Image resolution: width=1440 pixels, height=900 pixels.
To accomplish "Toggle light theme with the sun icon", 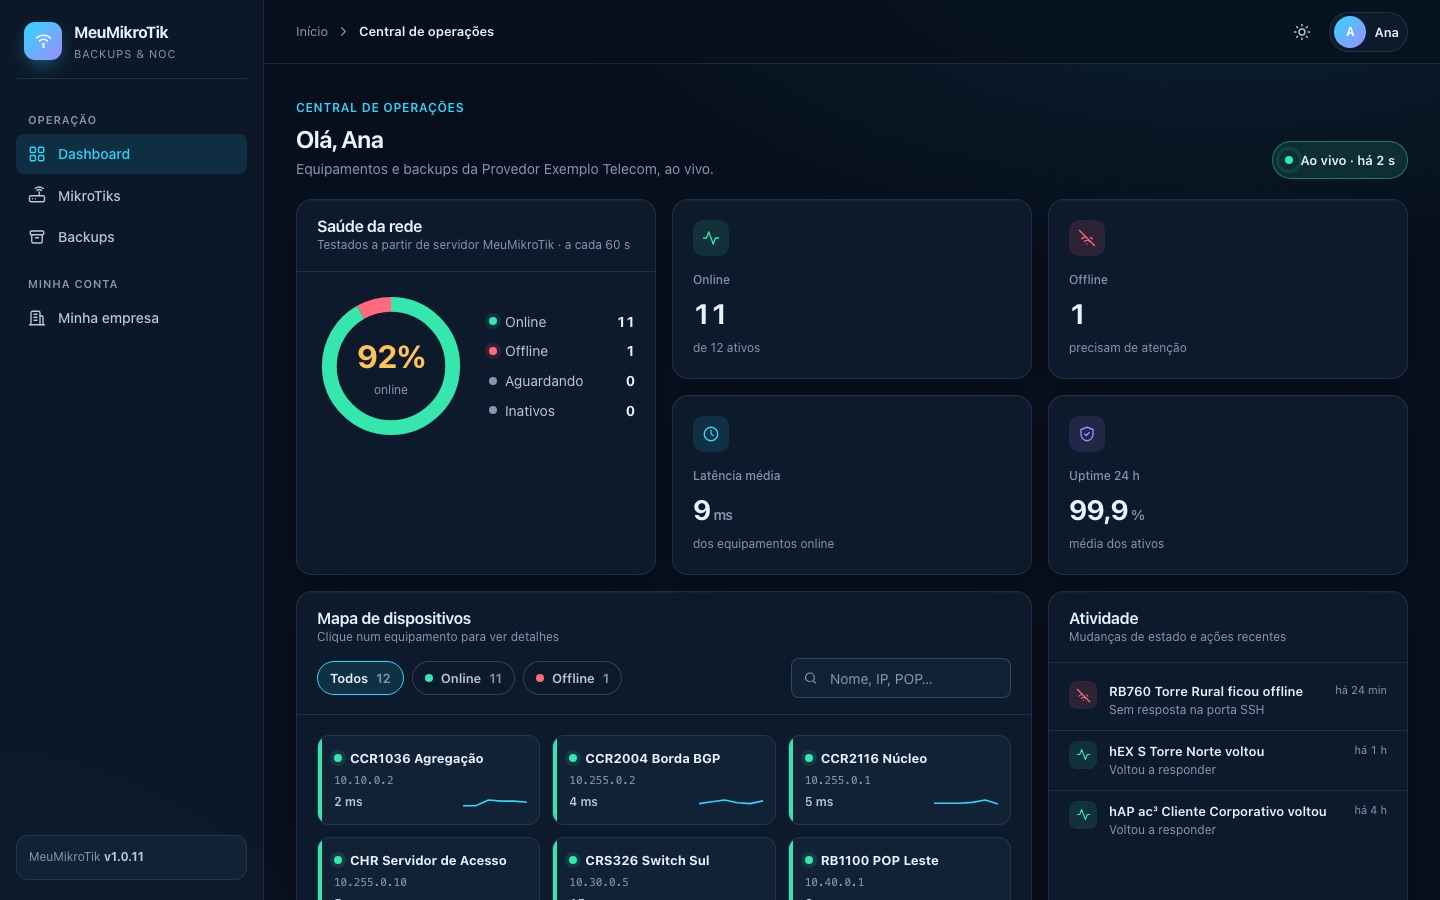I will (x=1302, y=32).
